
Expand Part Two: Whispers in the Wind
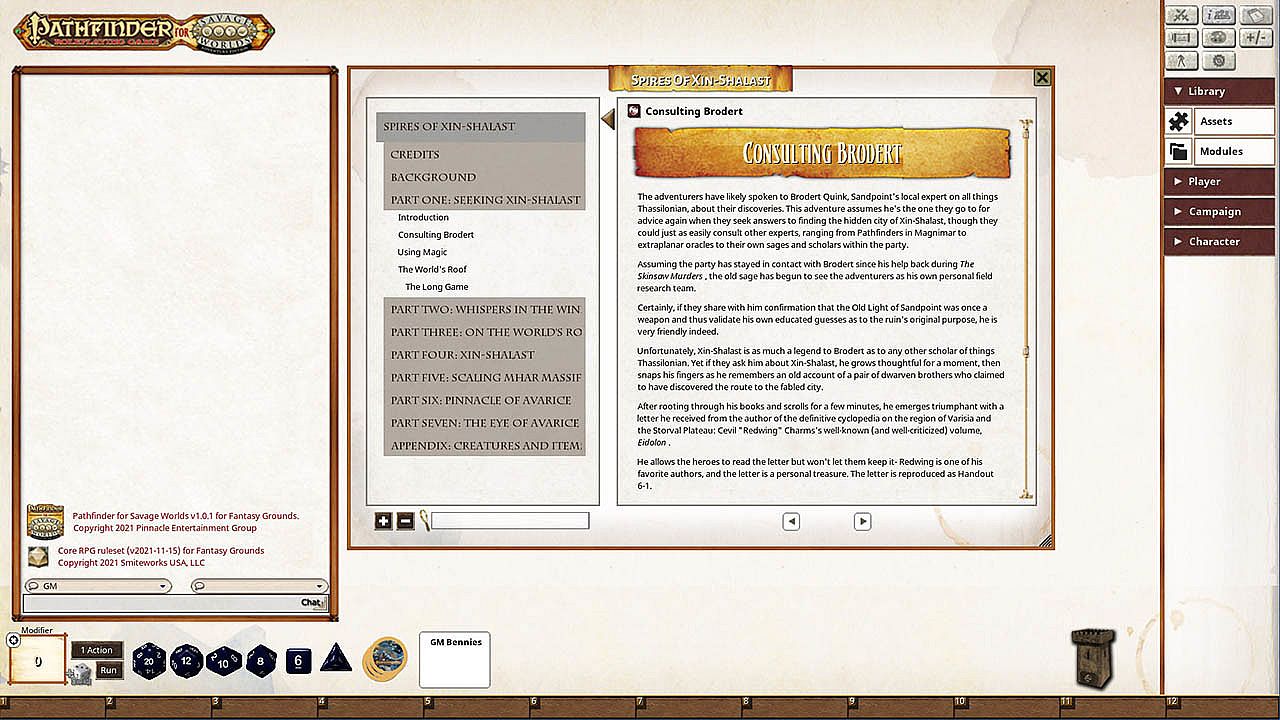(x=485, y=310)
